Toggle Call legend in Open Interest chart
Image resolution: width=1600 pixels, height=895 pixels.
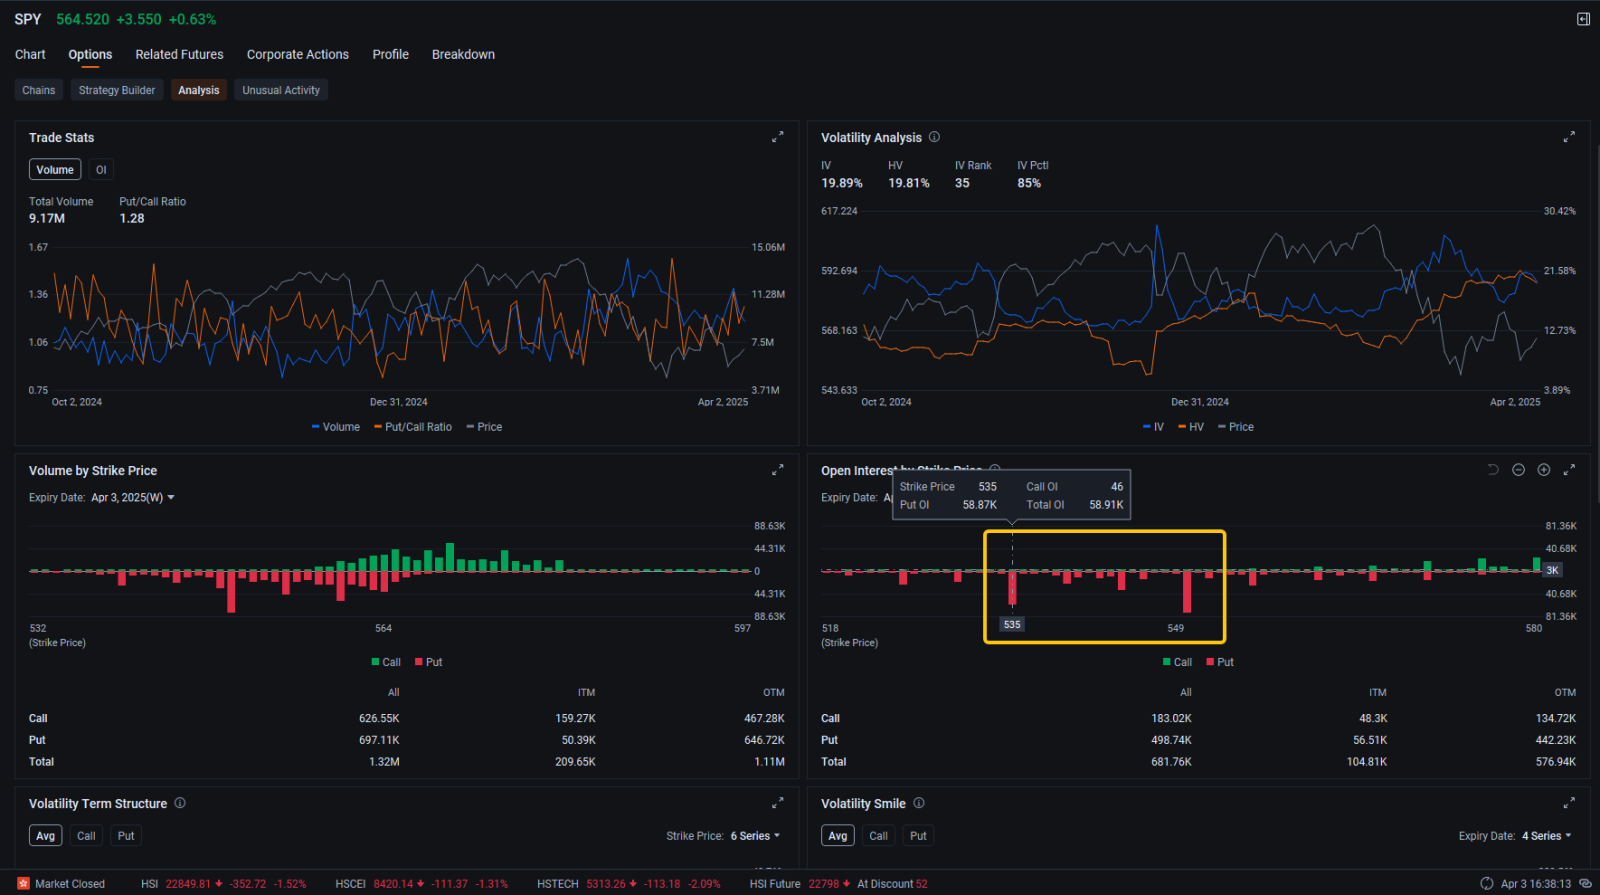pyautogui.click(x=1178, y=662)
